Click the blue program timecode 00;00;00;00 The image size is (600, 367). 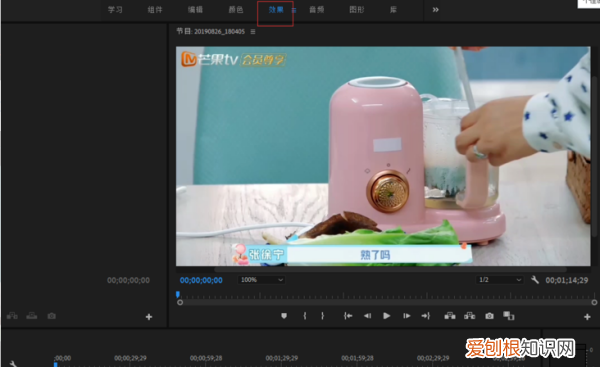[x=201, y=280]
